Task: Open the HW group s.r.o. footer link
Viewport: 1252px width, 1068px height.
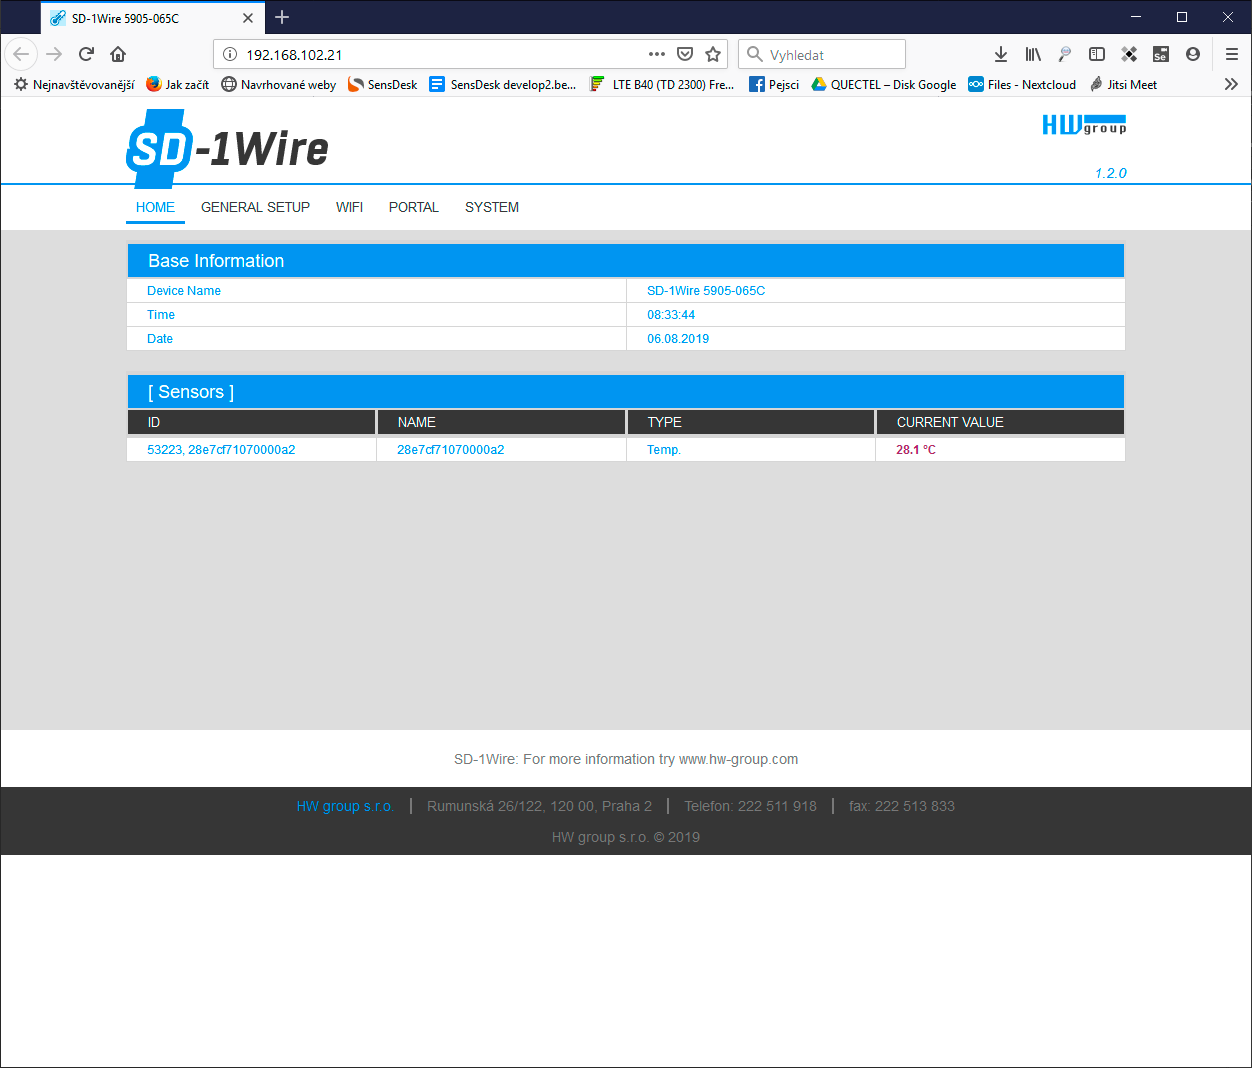Action: pyautogui.click(x=345, y=806)
